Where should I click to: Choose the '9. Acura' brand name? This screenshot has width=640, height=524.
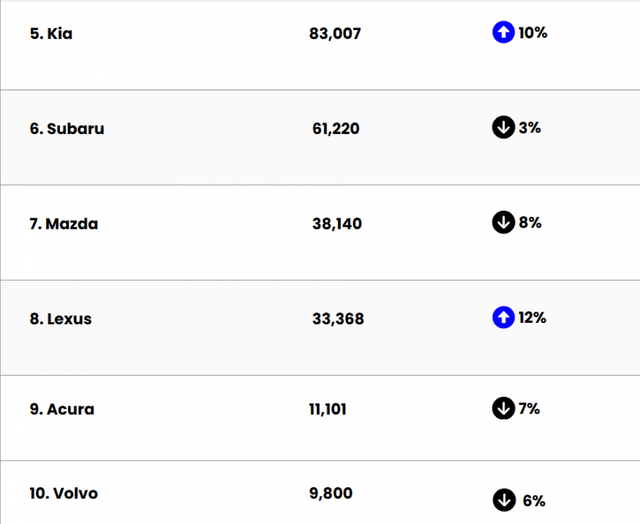(62, 409)
